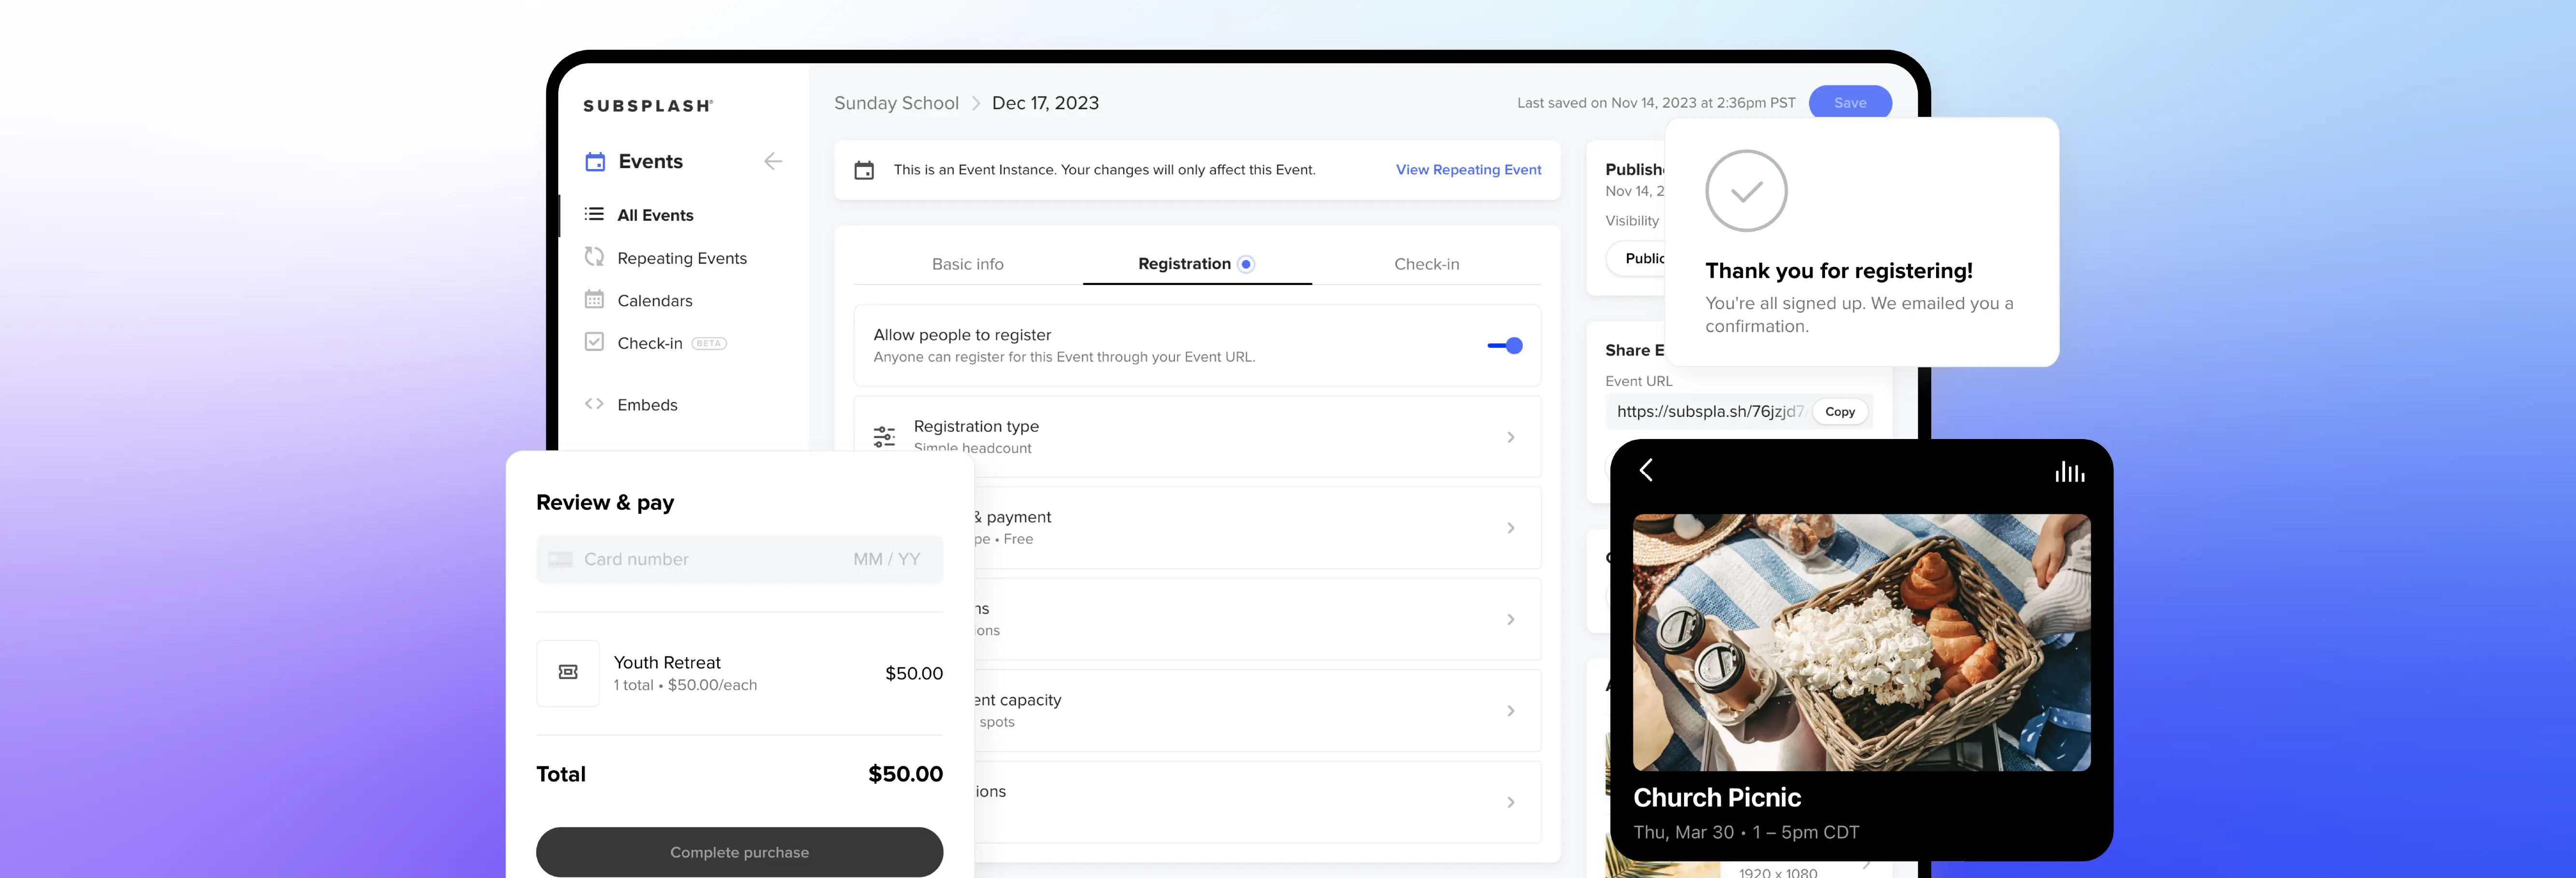Open Calendars via its calendar icon

[x=594, y=300]
